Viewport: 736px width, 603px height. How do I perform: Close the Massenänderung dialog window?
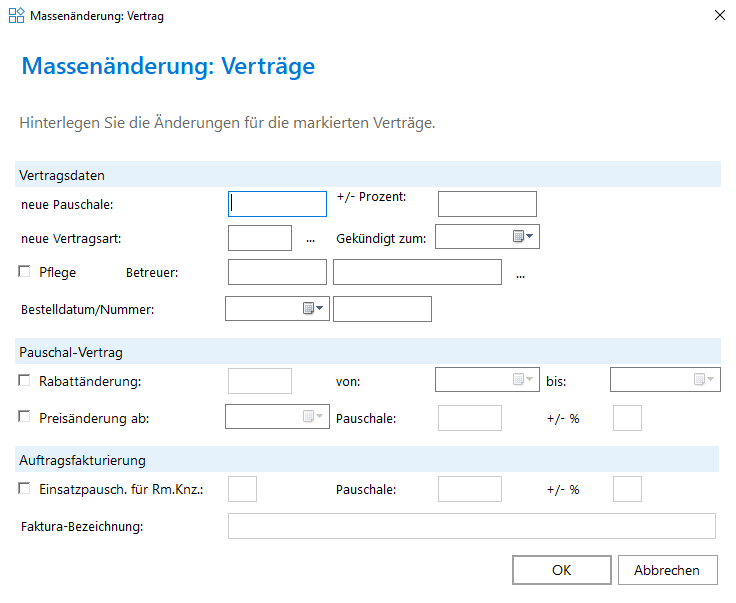[720, 15]
